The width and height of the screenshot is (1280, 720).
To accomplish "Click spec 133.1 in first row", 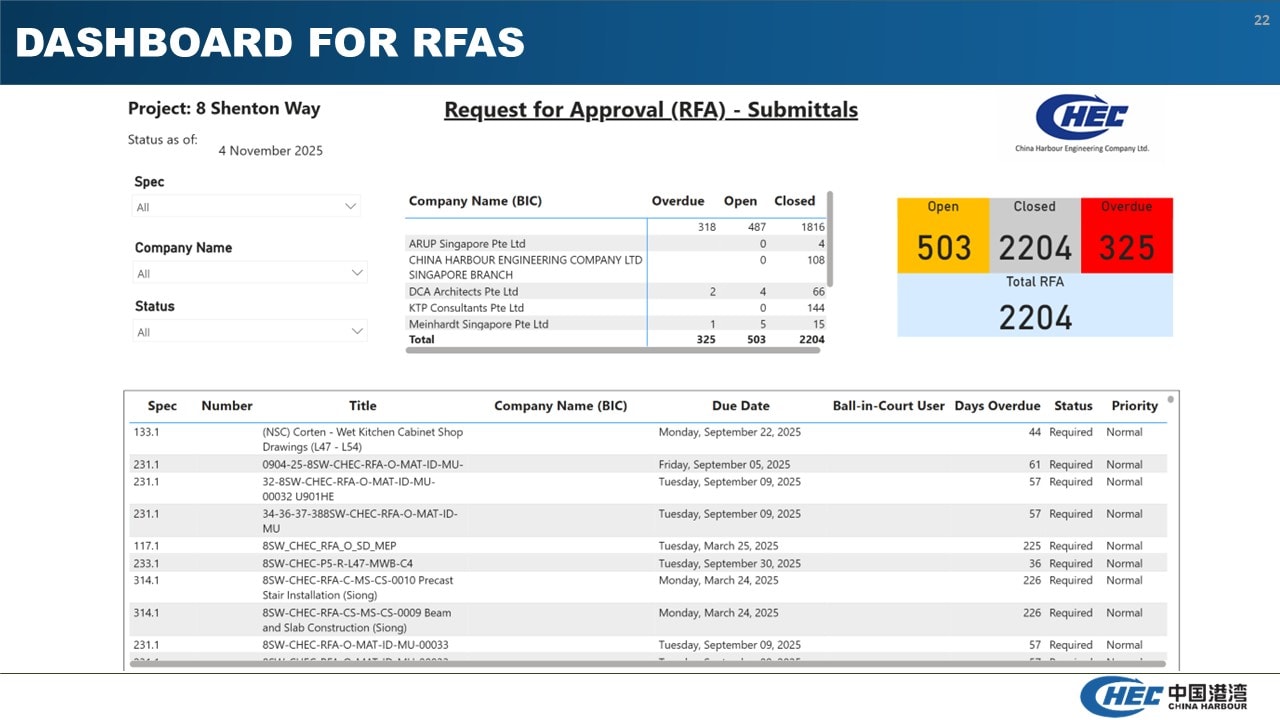I will 146,432.
